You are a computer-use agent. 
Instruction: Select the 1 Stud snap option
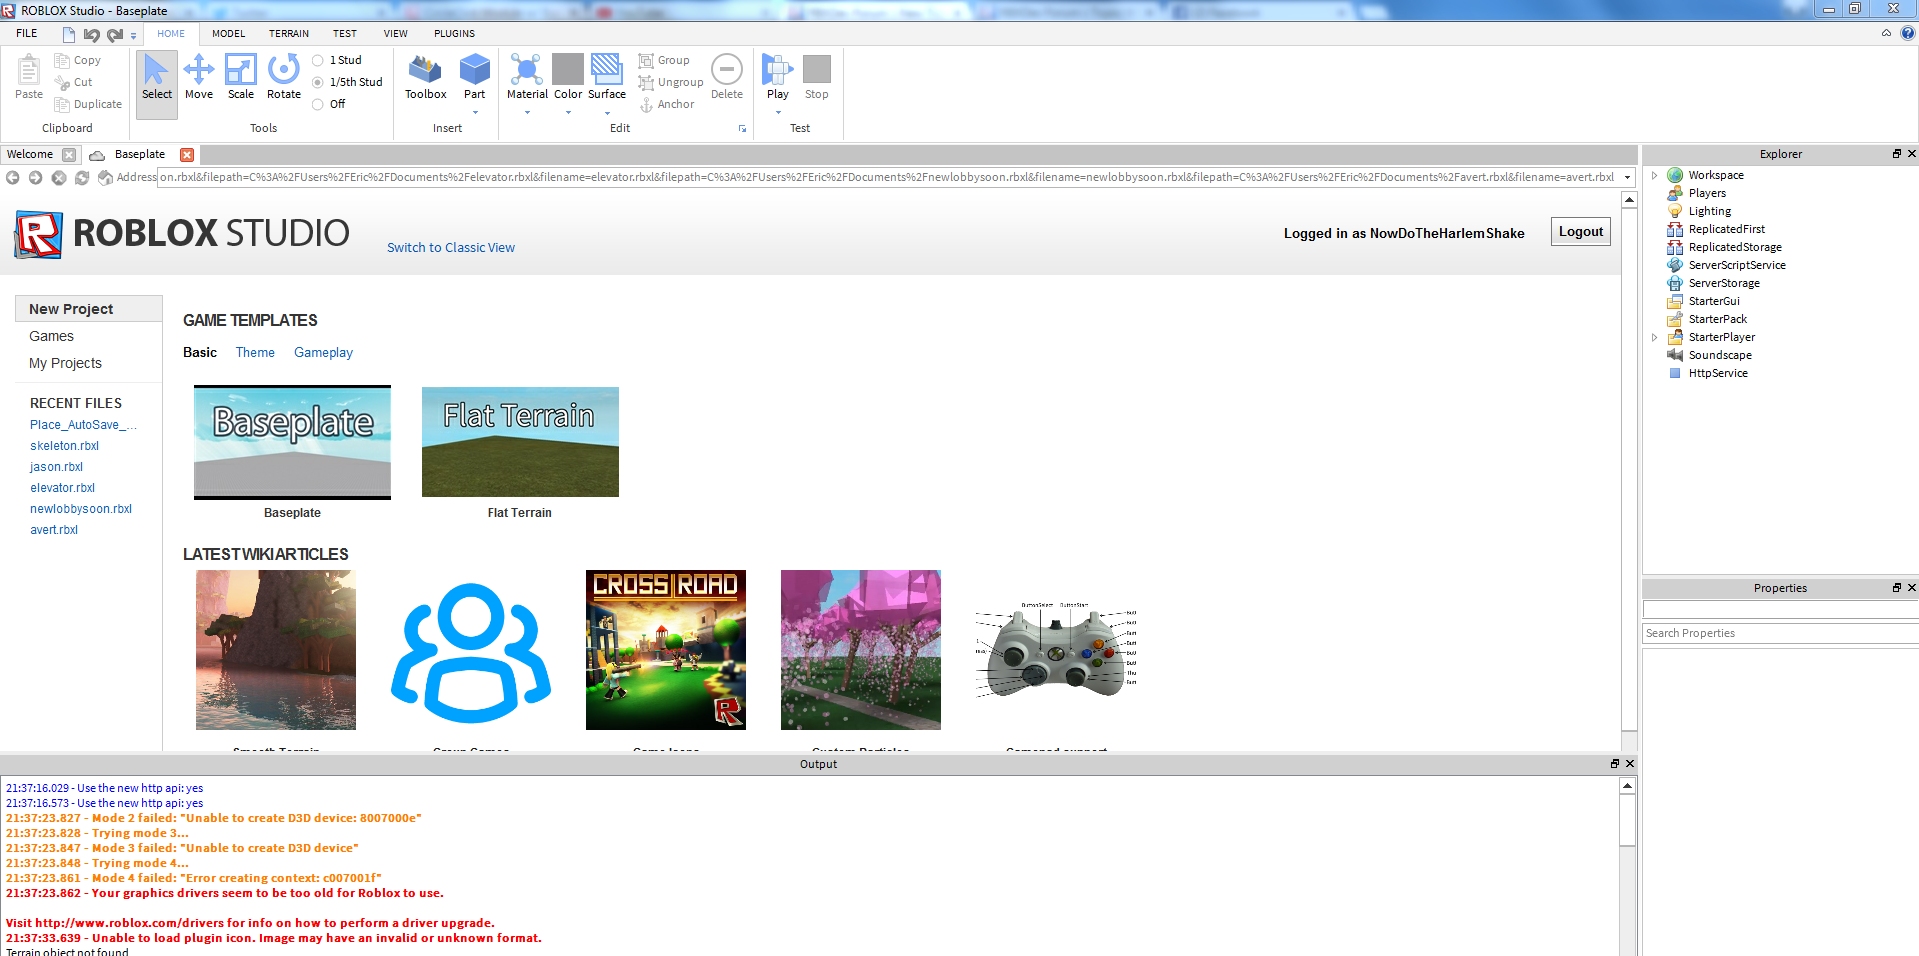point(338,60)
